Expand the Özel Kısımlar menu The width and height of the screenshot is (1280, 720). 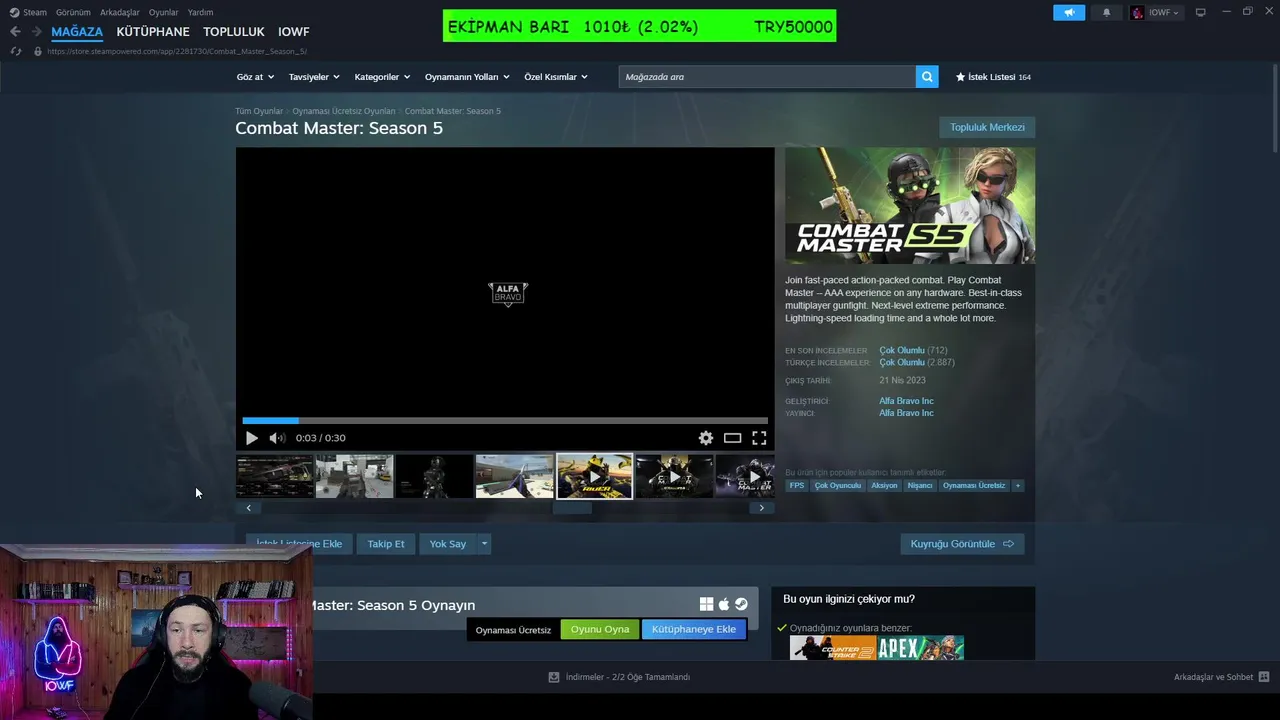pos(556,77)
